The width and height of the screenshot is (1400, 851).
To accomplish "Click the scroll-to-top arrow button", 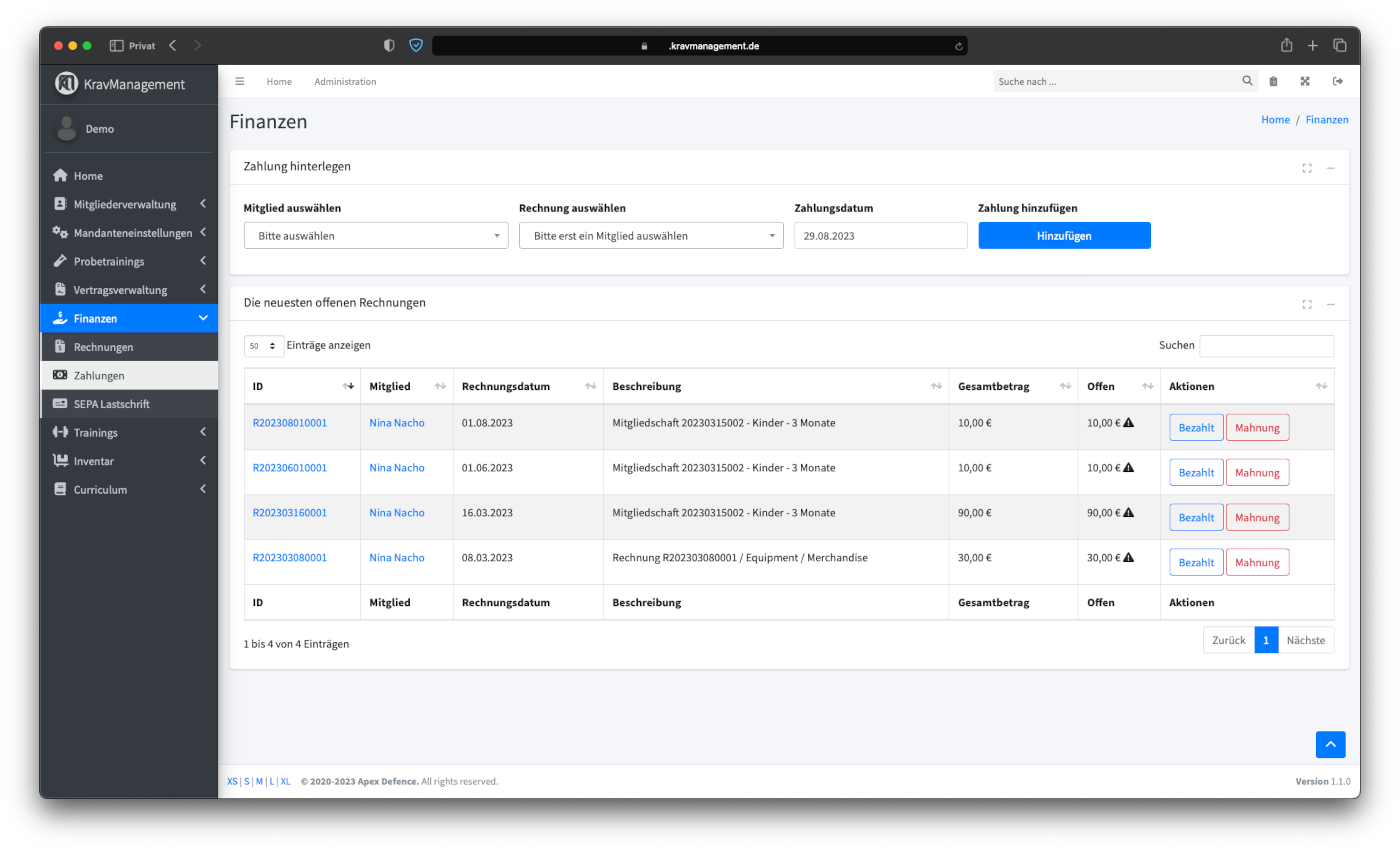I will [x=1330, y=744].
